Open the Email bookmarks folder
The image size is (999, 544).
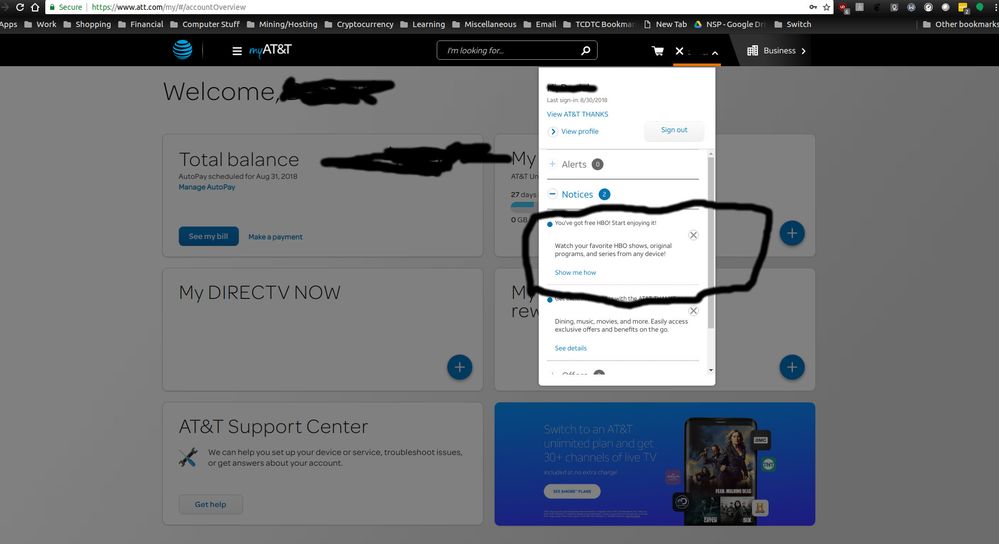[x=540, y=24]
